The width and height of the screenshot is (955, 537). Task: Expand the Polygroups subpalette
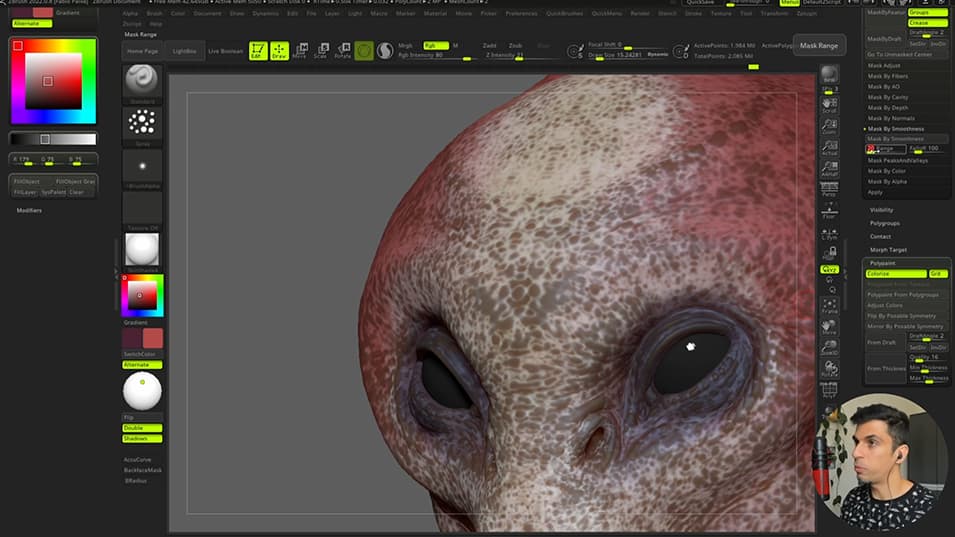coord(884,223)
